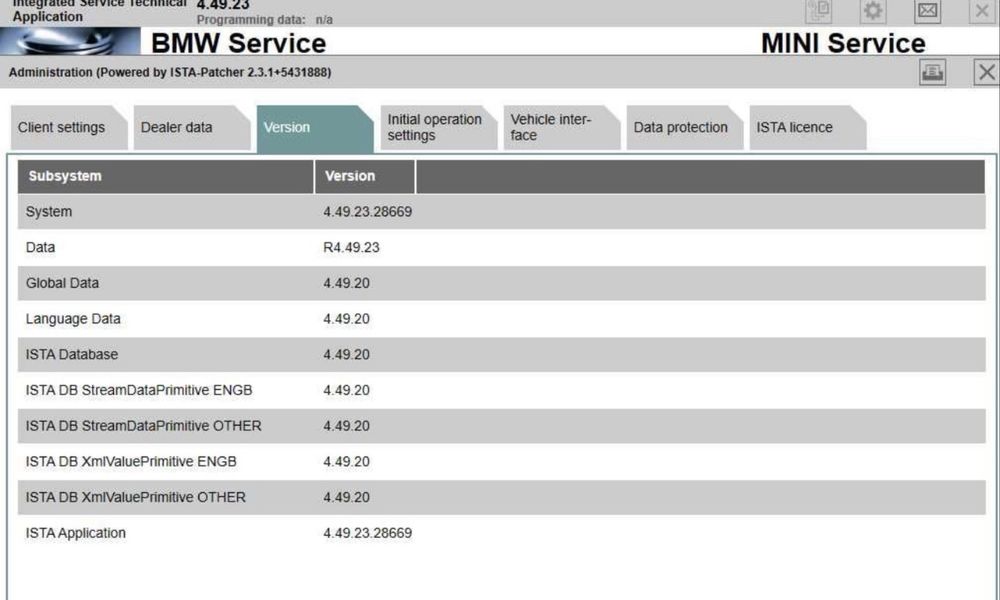This screenshot has height=600, width=1000.
Task: Switch to the ISTA licence tab
Action: (x=807, y=128)
